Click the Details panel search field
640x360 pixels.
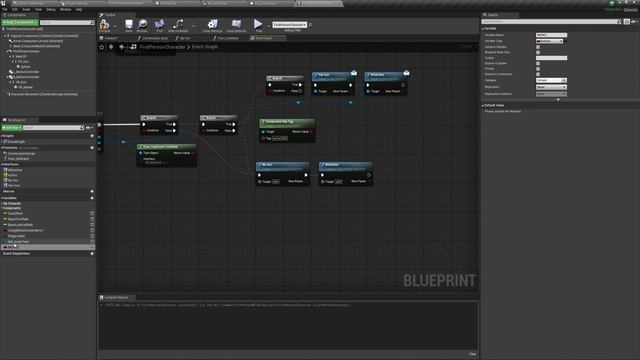point(551,22)
